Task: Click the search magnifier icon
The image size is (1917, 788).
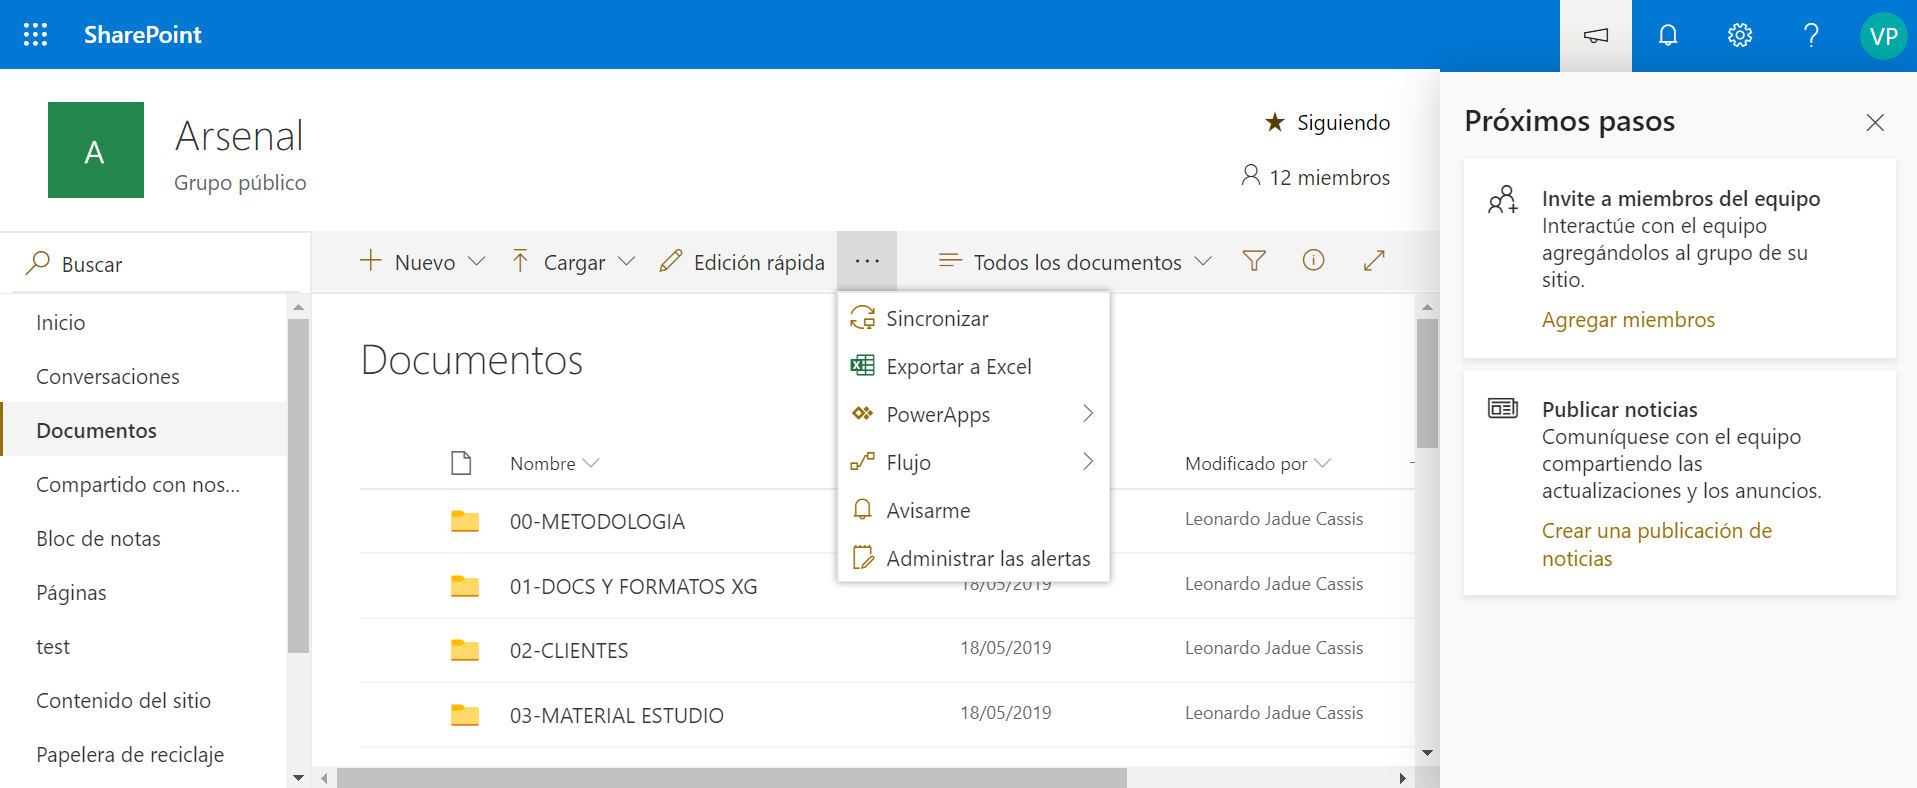Action: click(x=38, y=263)
